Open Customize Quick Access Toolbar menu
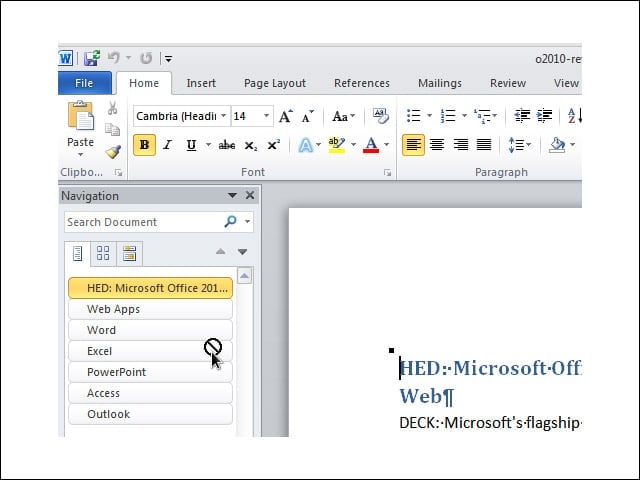 coord(168,59)
